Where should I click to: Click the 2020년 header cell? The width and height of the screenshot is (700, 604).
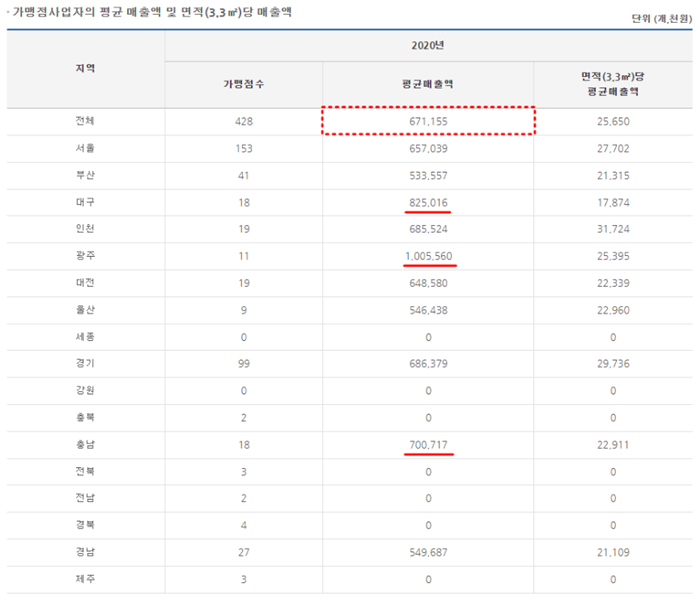(428, 46)
